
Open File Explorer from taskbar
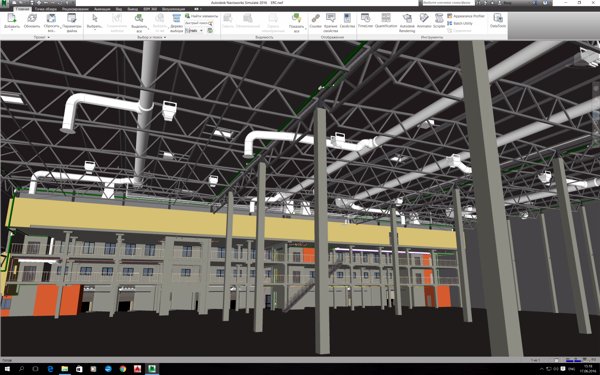coord(65,369)
